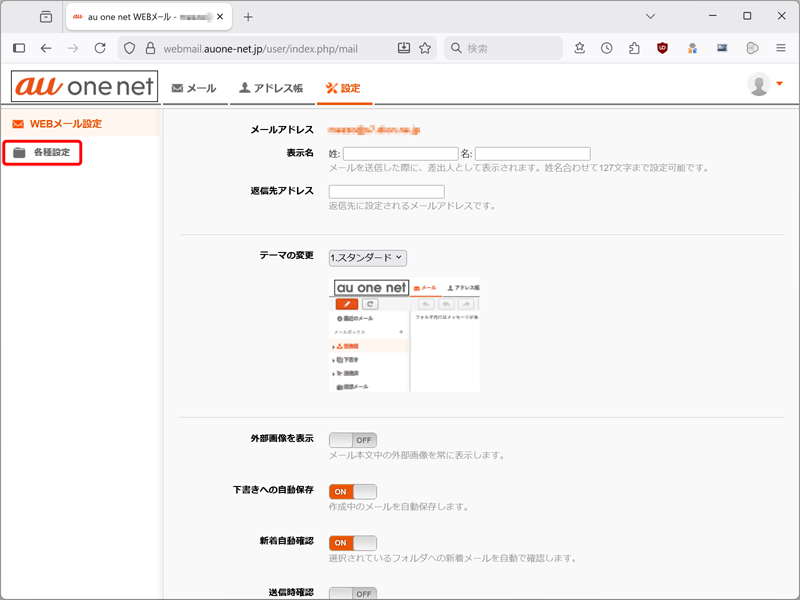Open the Firefox hamburger application menu
The image size is (800, 600).
(780, 48)
